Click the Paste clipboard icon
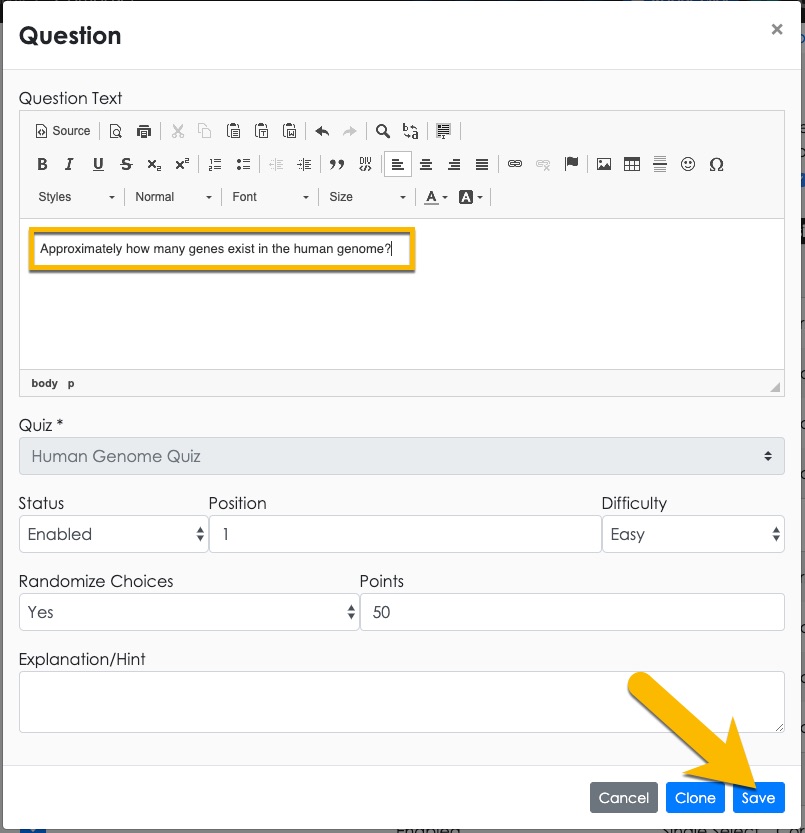This screenshot has width=805, height=833. click(x=233, y=131)
